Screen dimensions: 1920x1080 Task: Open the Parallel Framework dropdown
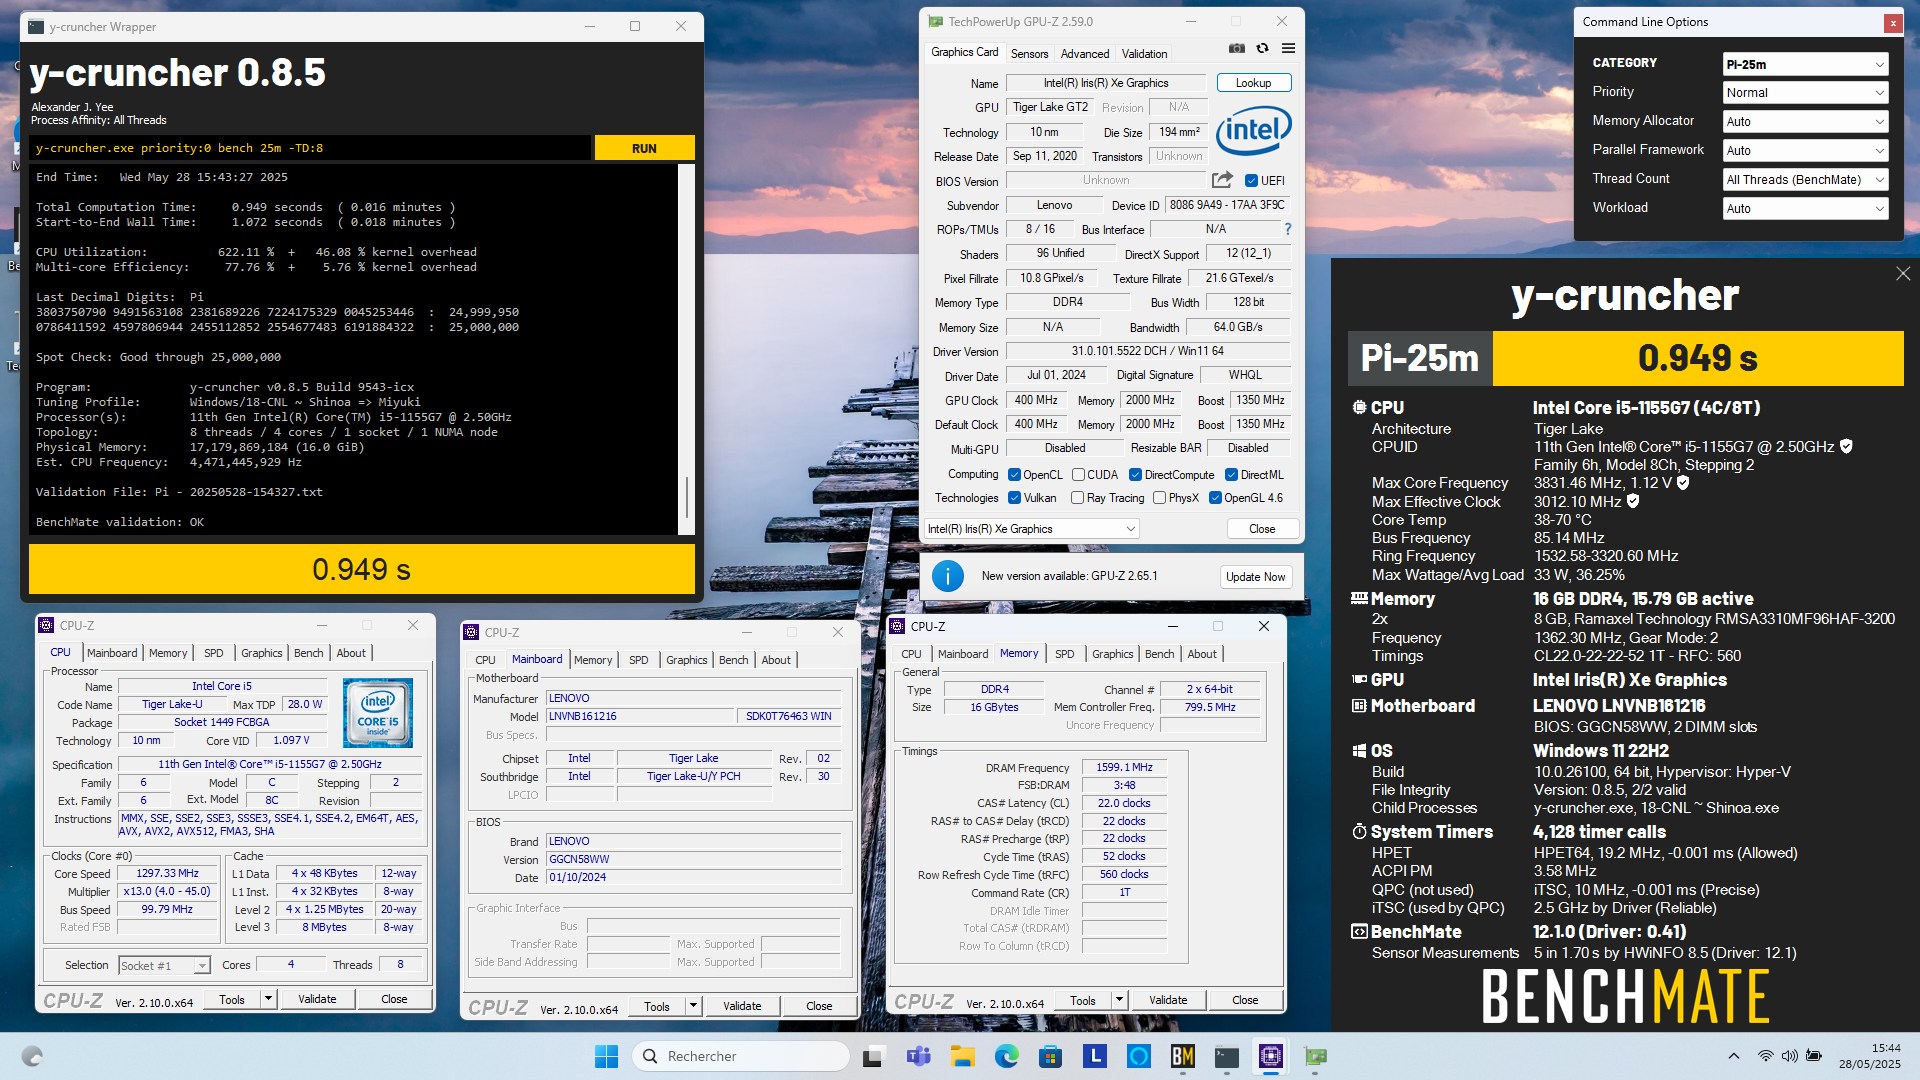(x=1805, y=151)
